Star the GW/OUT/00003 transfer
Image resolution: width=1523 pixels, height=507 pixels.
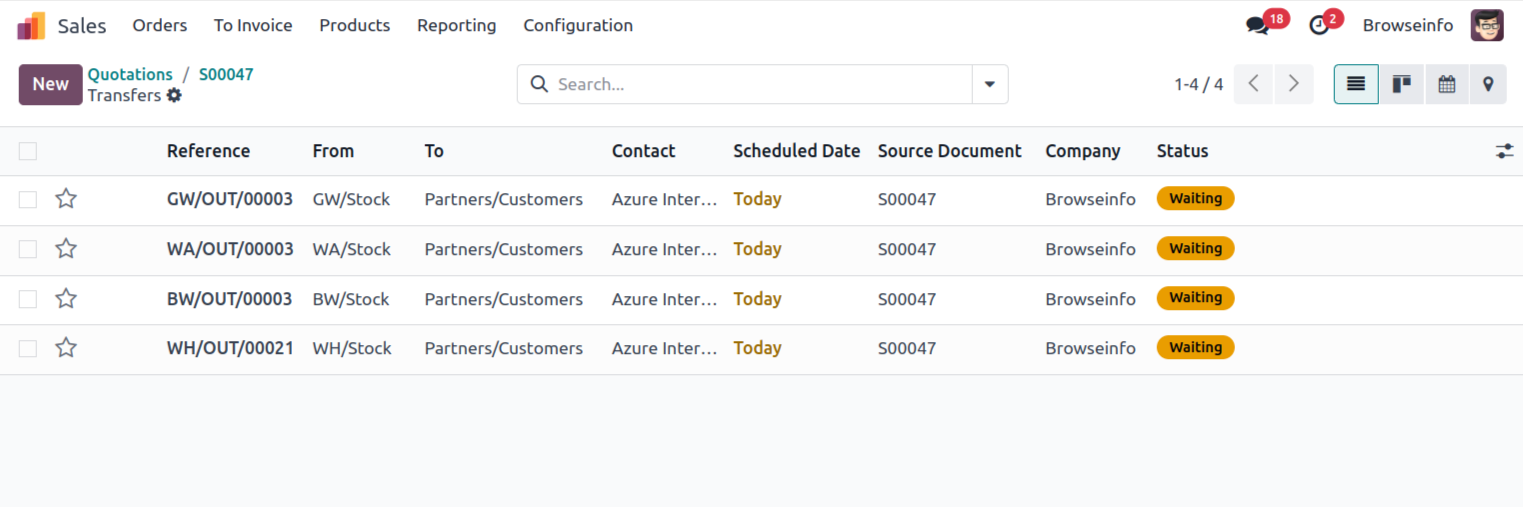click(x=66, y=199)
